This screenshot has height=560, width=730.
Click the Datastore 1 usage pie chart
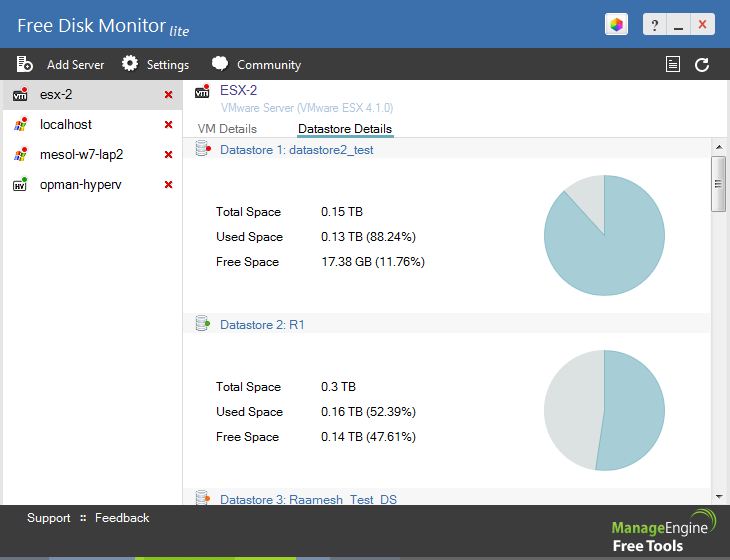click(x=604, y=235)
